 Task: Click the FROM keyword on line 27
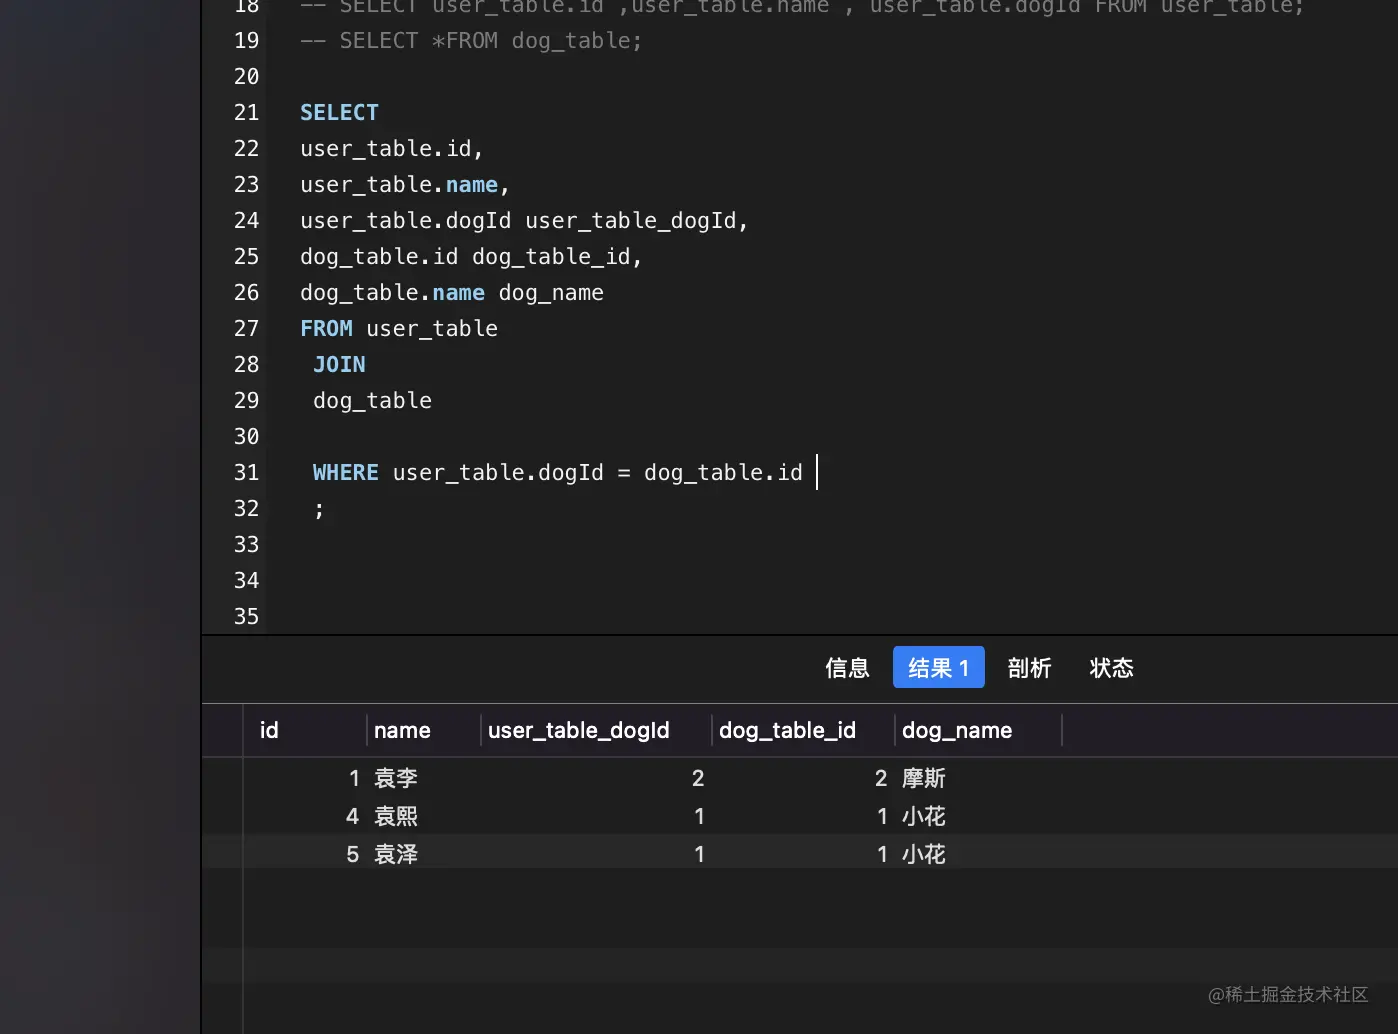(x=326, y=329)
